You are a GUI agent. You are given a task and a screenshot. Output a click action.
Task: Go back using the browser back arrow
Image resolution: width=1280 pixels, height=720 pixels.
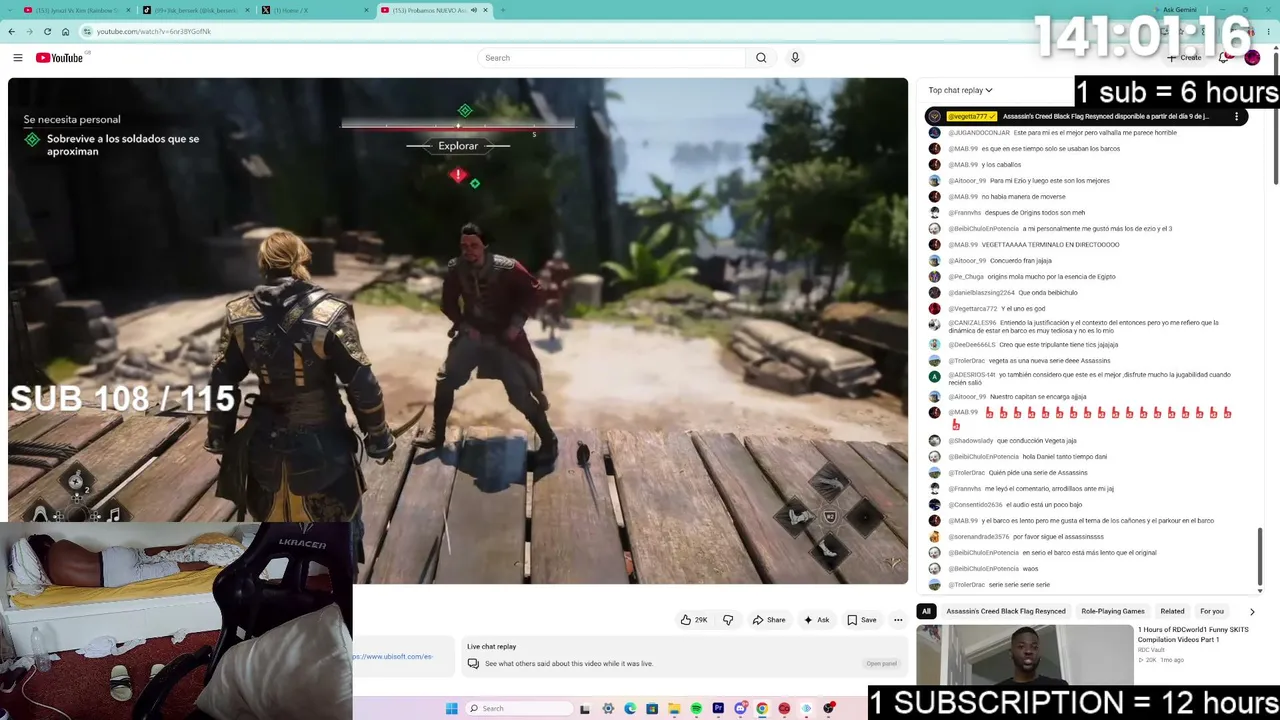[12, 31]
